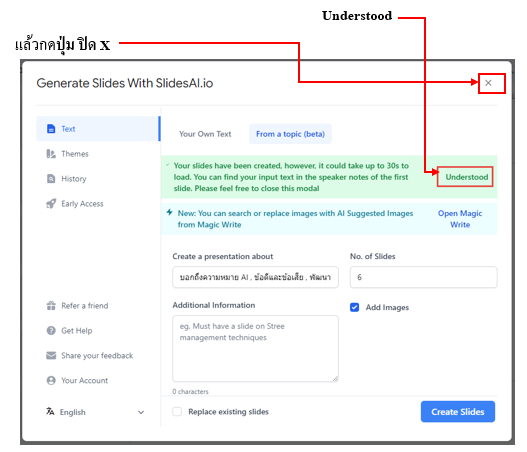
Task: Enable Replace existing slides checkbox
Action: [177, 412]
